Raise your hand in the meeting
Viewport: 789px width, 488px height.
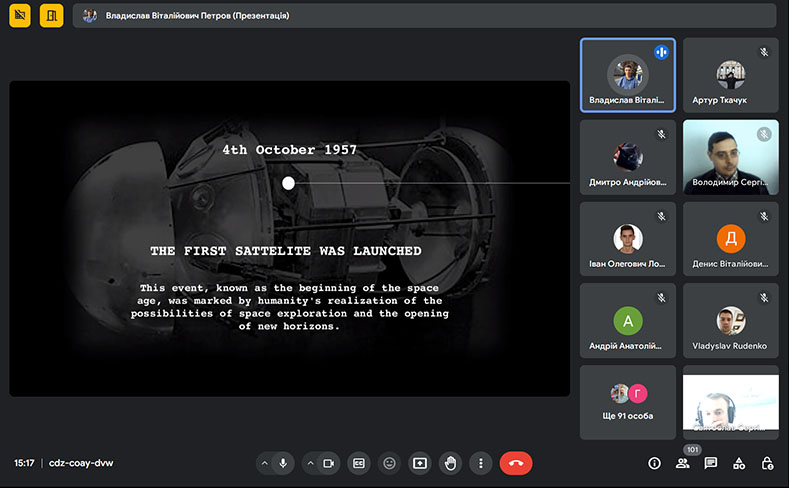450,463
